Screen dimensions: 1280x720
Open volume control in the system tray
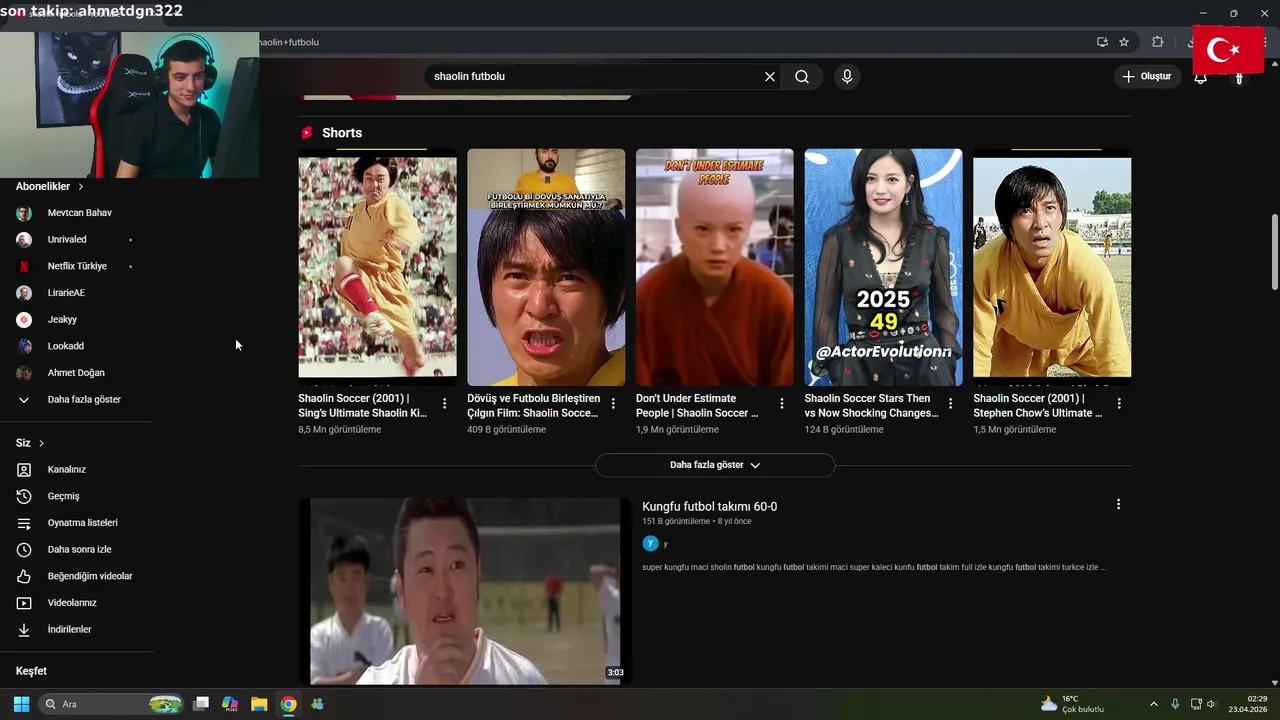point(1210,704)
